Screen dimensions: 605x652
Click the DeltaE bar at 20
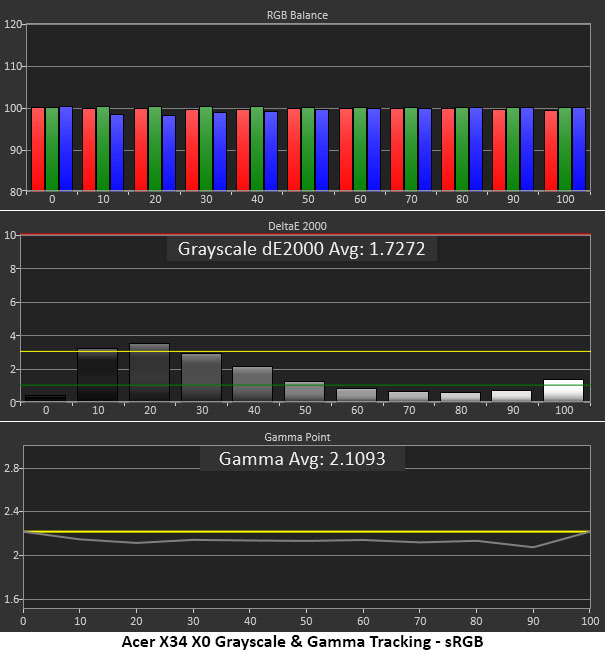click(x=150, y=372)
